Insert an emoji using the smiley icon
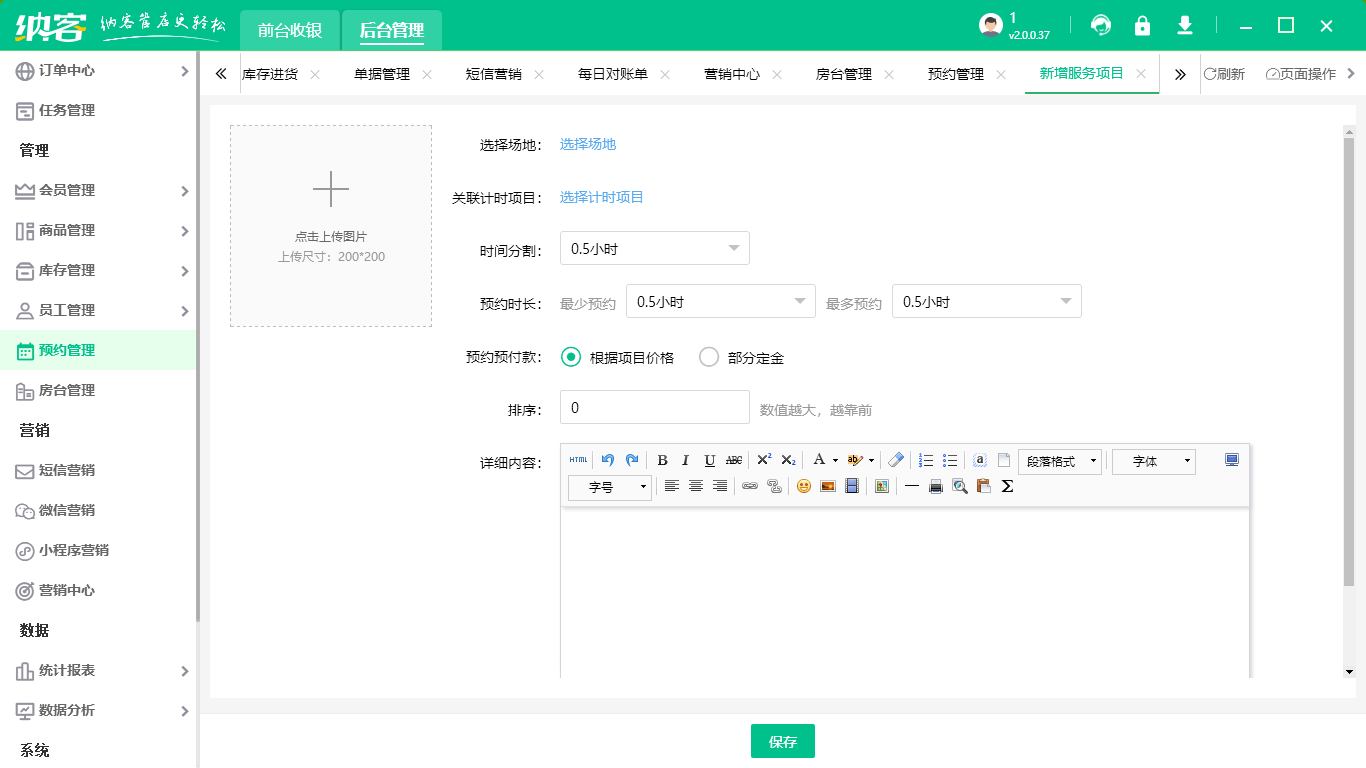 803,487
